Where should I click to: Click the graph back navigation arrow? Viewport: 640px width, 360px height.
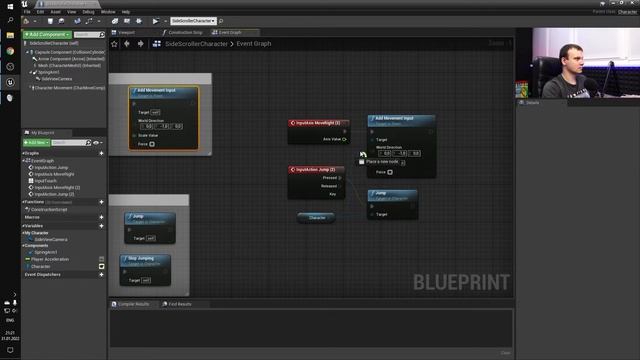(x=127, y=44)
